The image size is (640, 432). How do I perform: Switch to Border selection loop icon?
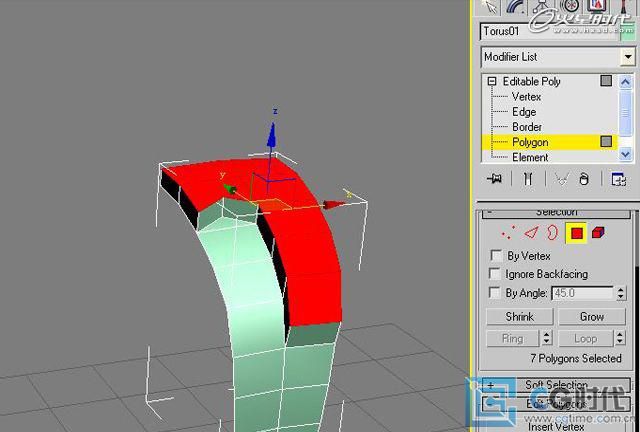tap(552, 233)
